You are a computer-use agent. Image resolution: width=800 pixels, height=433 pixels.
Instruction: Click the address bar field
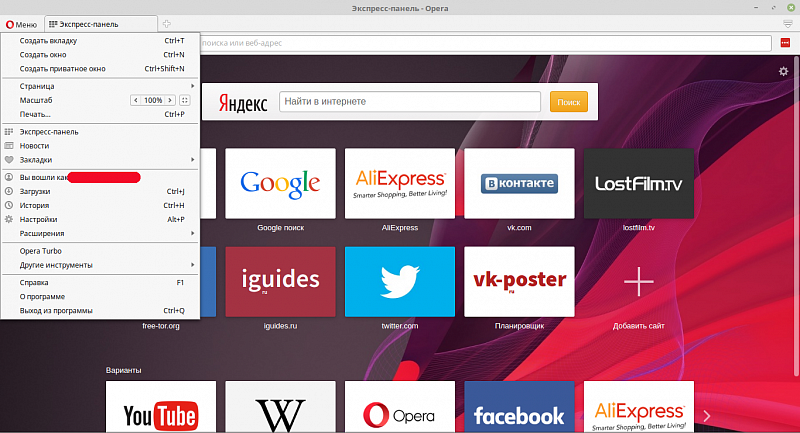[x=485, y=43]
